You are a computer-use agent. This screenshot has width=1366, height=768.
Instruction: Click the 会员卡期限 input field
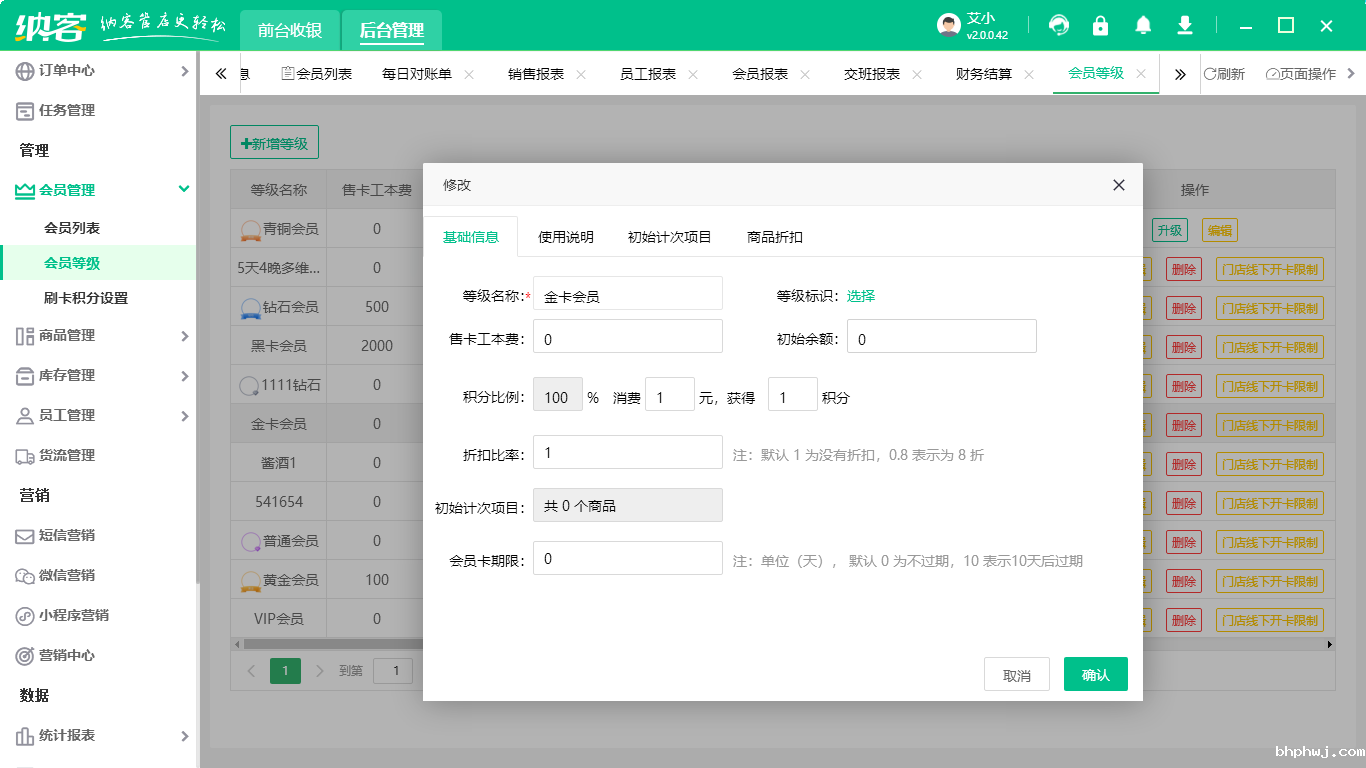tap(628, 558)
